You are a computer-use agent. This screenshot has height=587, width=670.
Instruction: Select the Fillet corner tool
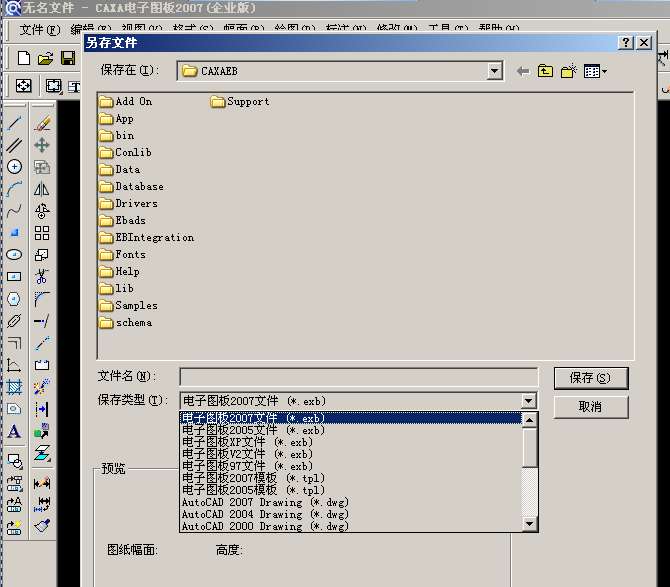coord(42,299)
